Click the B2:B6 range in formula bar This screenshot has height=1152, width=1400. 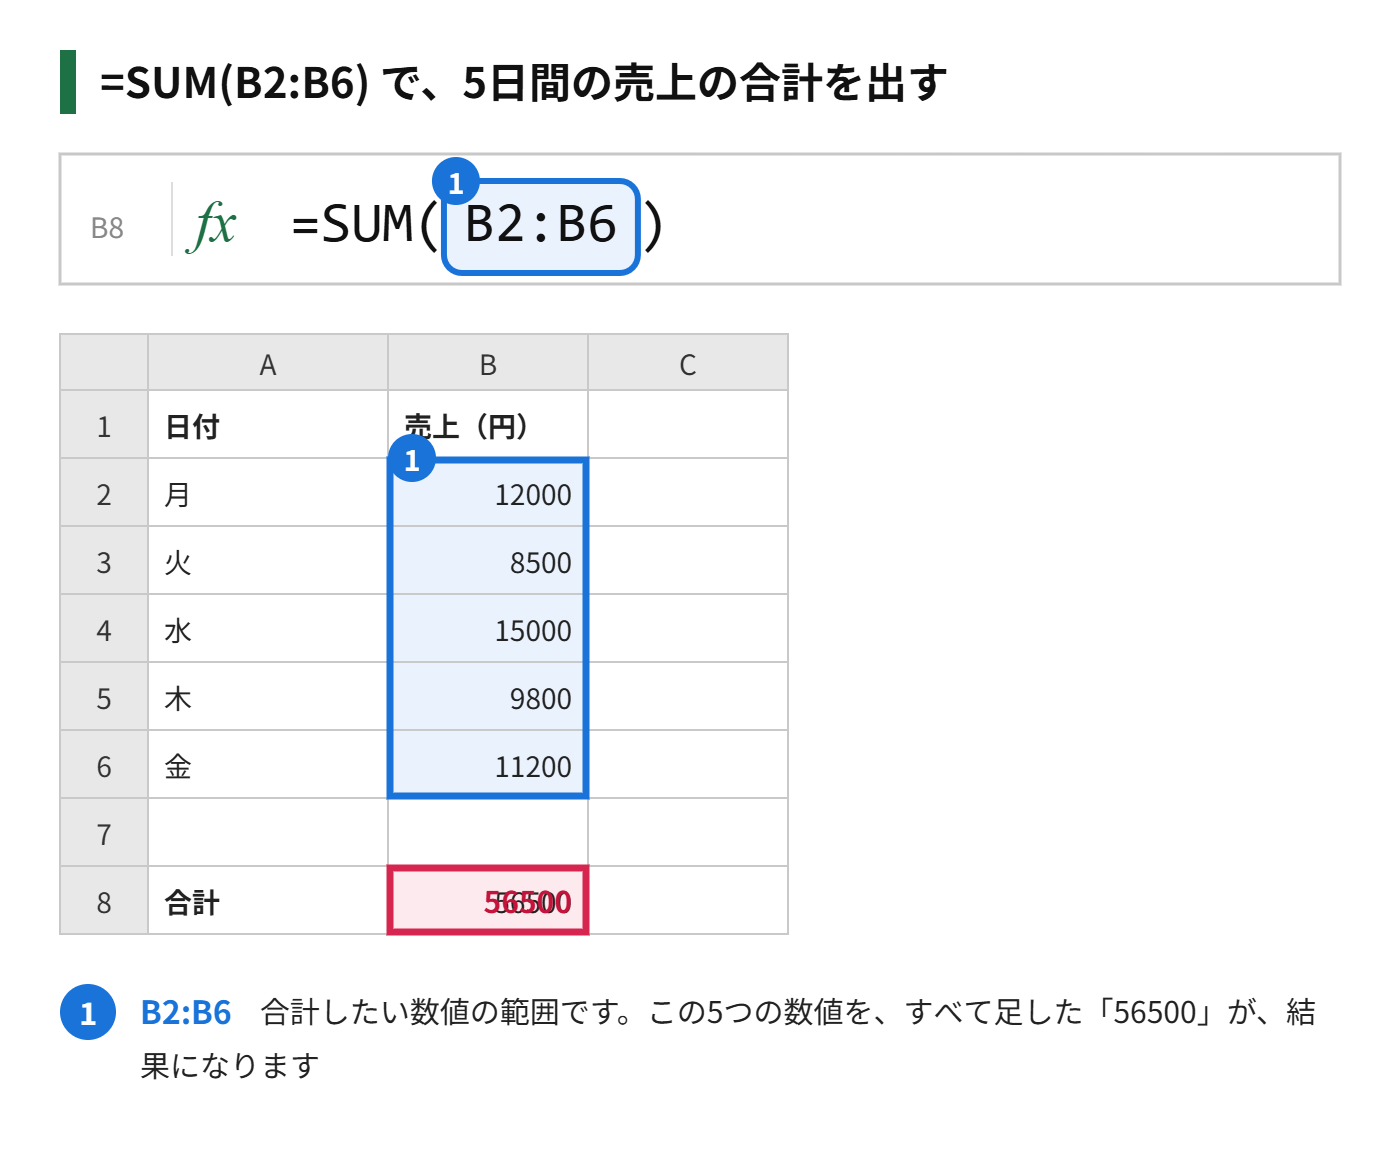tap(540, 226)
